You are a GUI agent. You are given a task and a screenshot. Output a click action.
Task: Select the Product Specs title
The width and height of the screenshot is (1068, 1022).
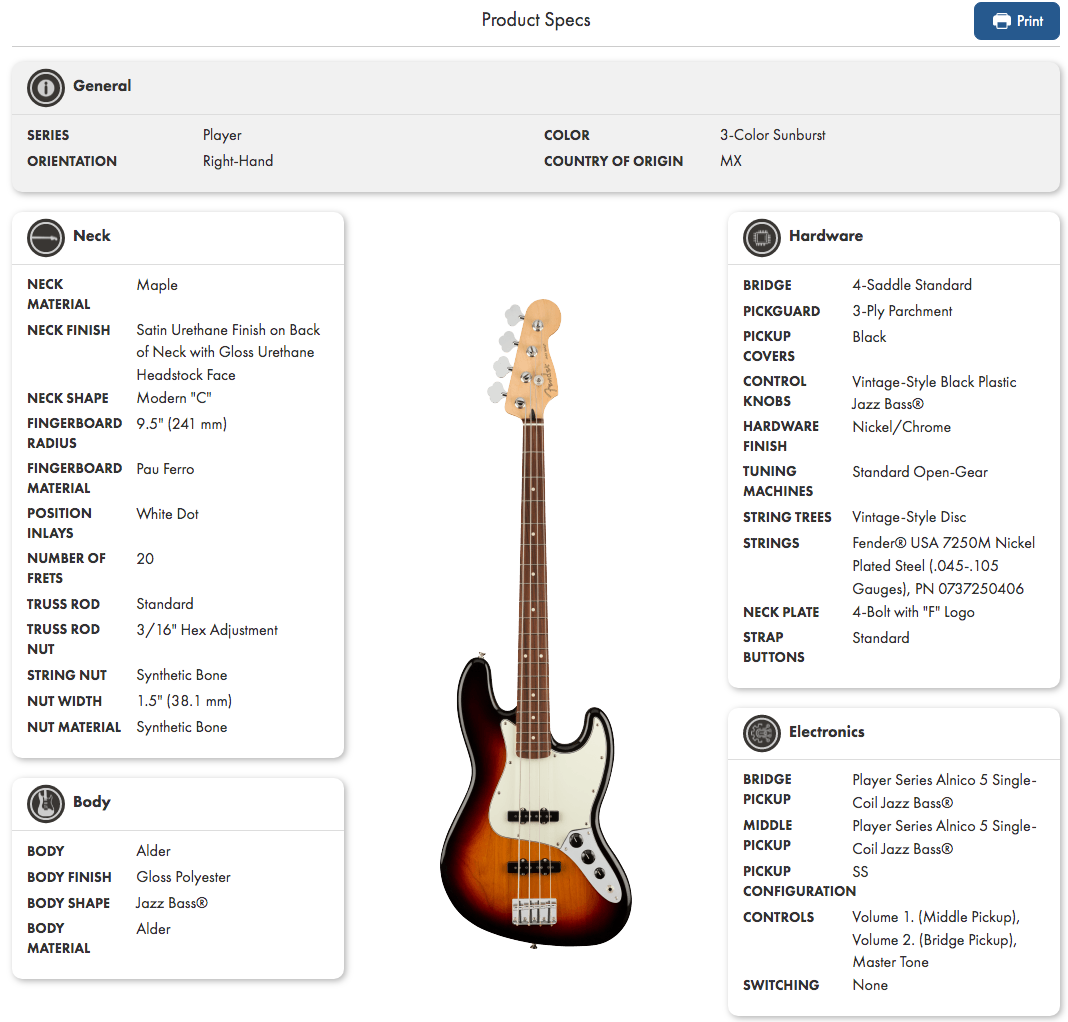536,20
